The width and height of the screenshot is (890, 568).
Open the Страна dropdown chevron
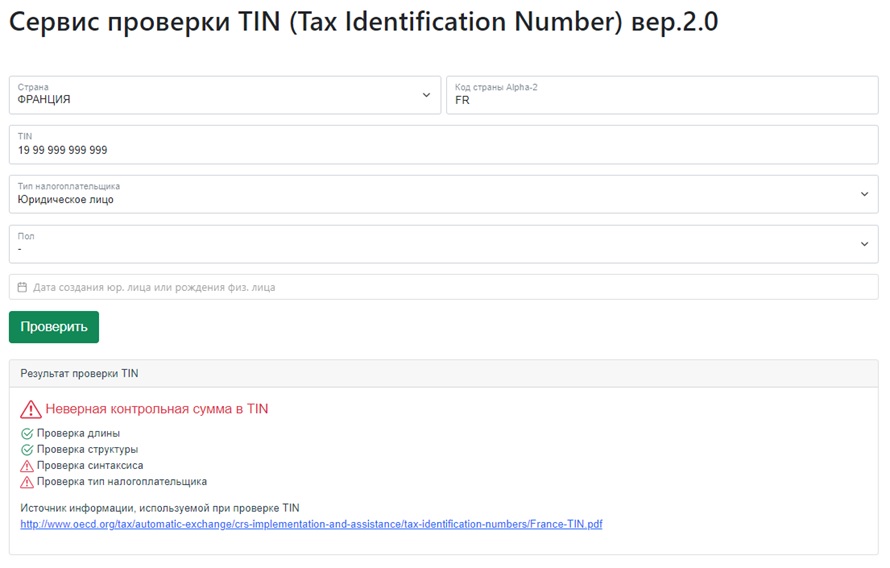426,95
